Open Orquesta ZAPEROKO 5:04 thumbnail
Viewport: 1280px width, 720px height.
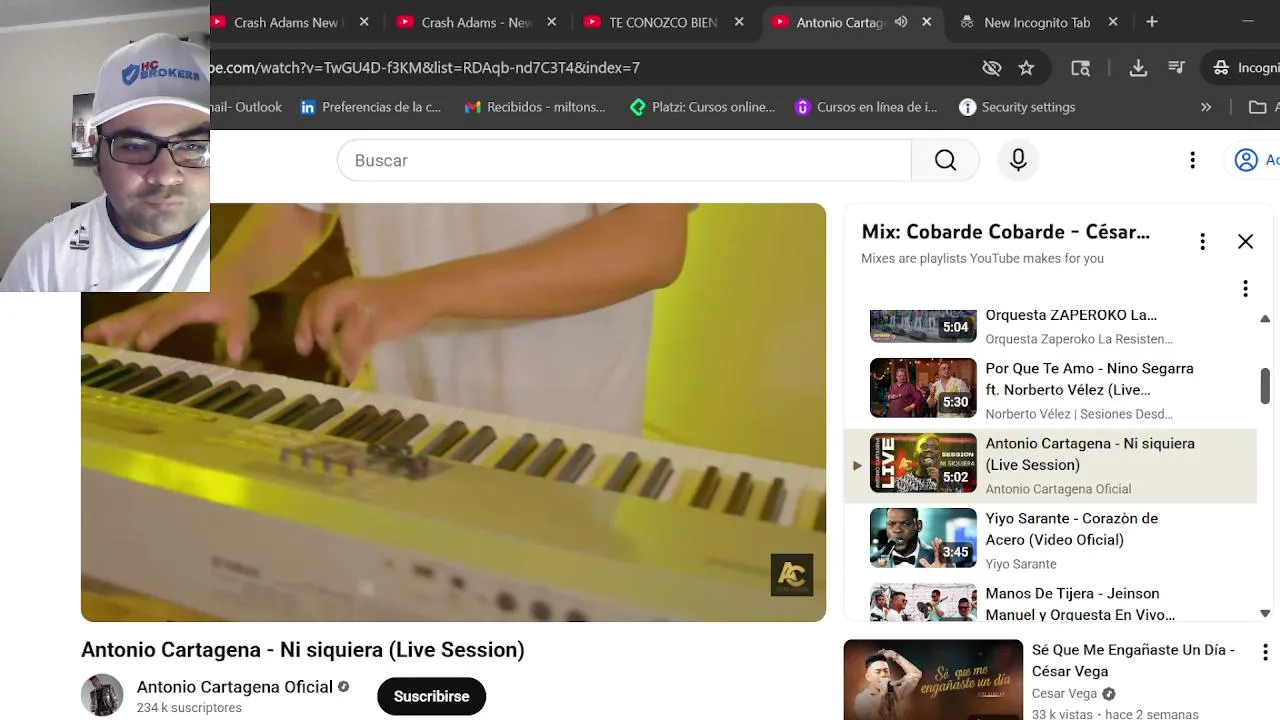[923, 326]
